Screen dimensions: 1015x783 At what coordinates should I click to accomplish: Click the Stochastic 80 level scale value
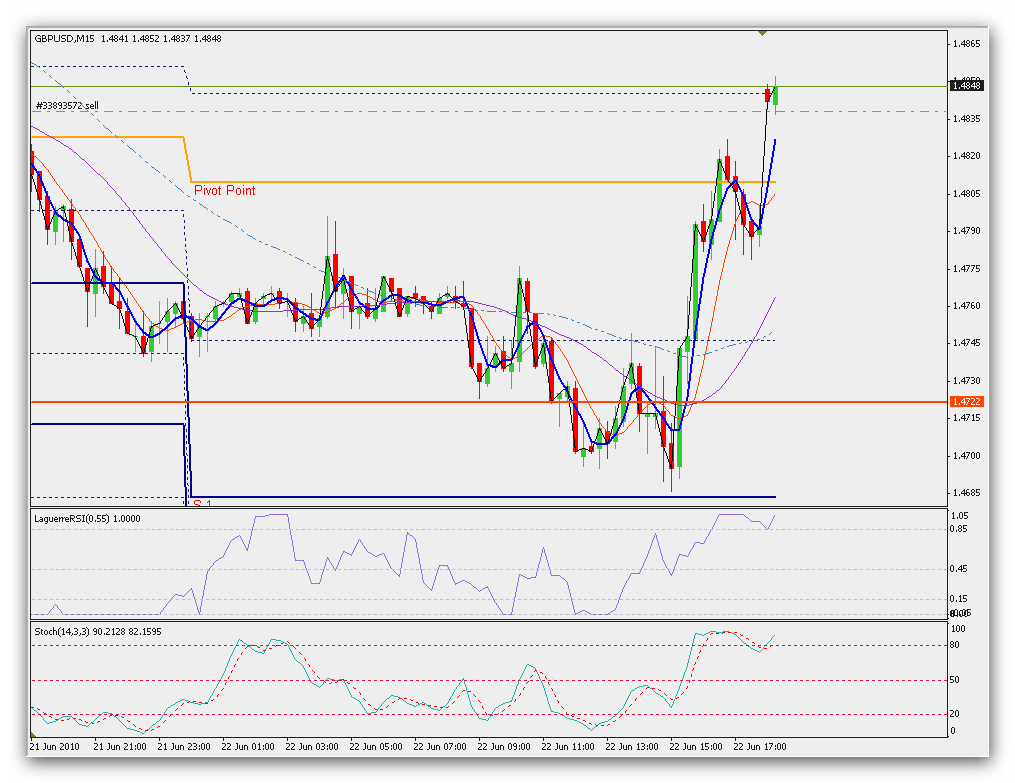pos(956,645)
